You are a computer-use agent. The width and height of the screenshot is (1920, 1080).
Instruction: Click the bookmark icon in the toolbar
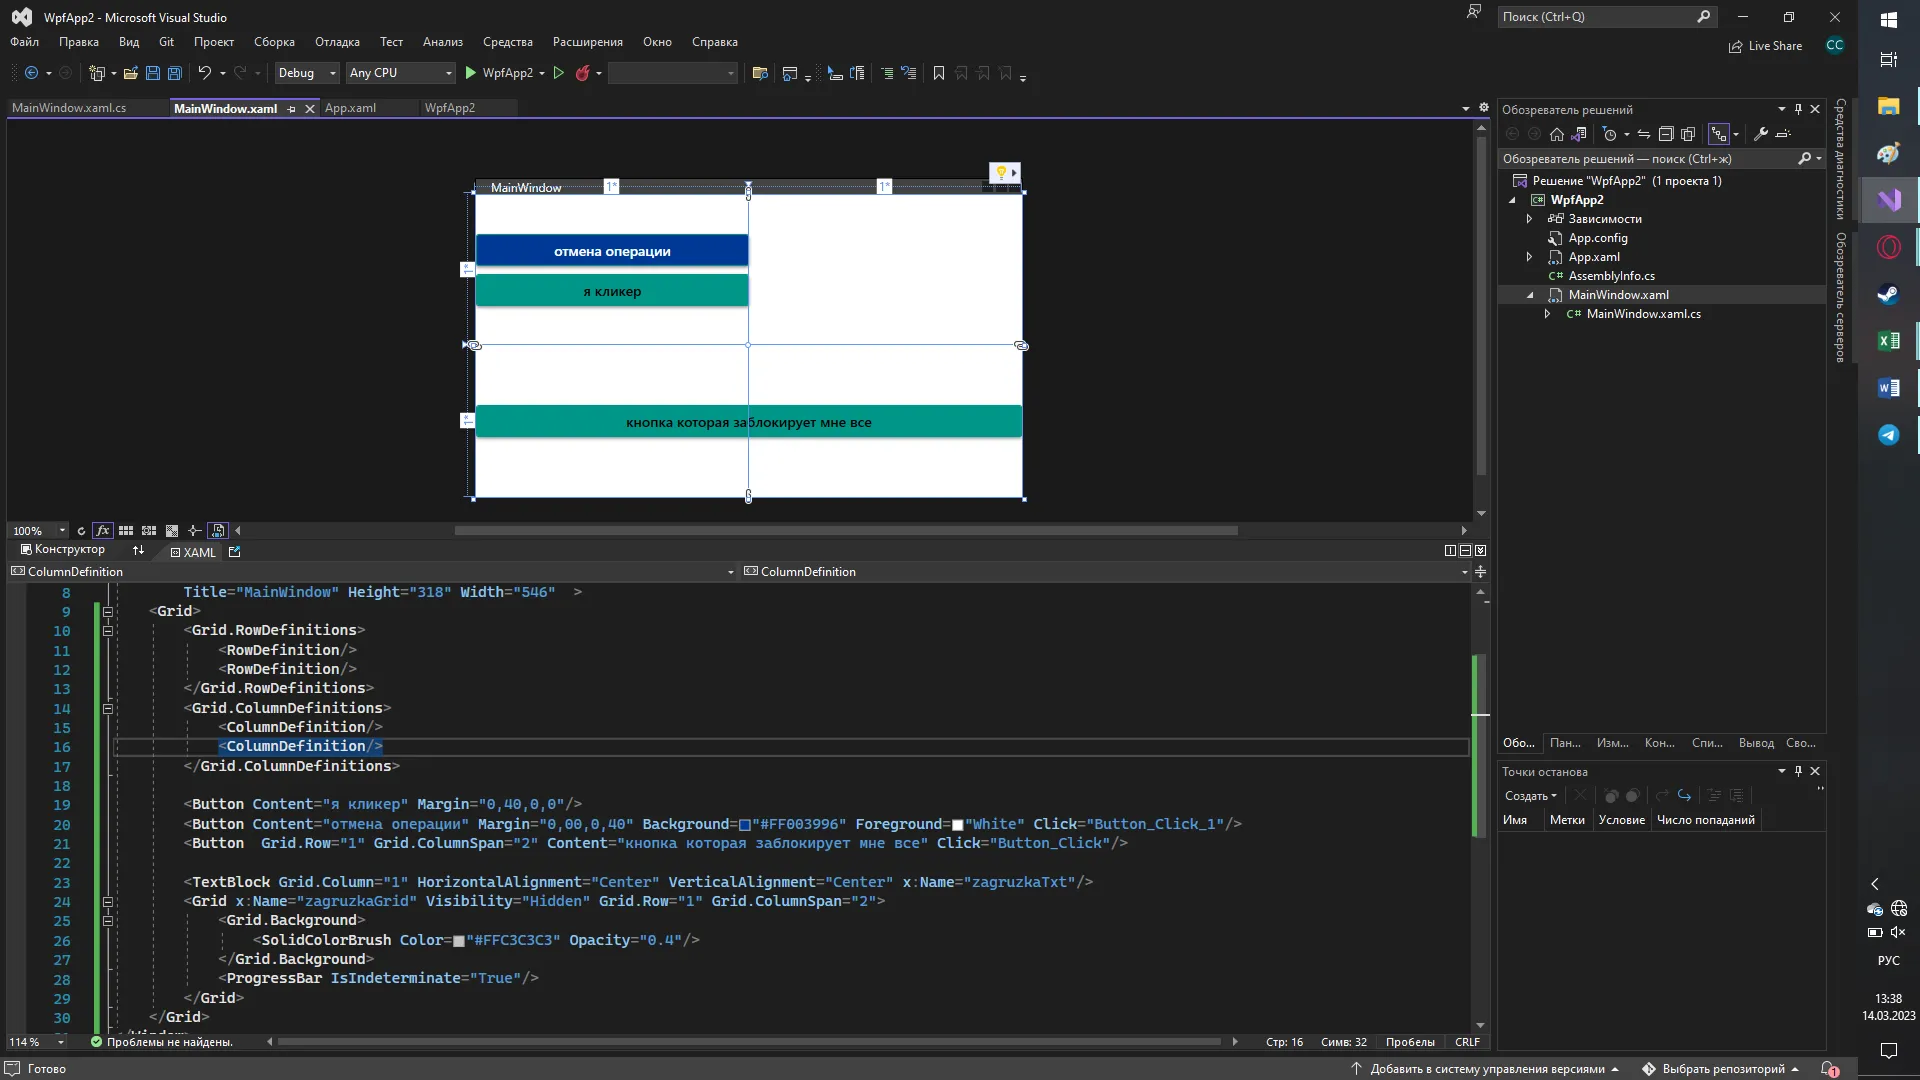pyautogui.click(x=939, y=73)
